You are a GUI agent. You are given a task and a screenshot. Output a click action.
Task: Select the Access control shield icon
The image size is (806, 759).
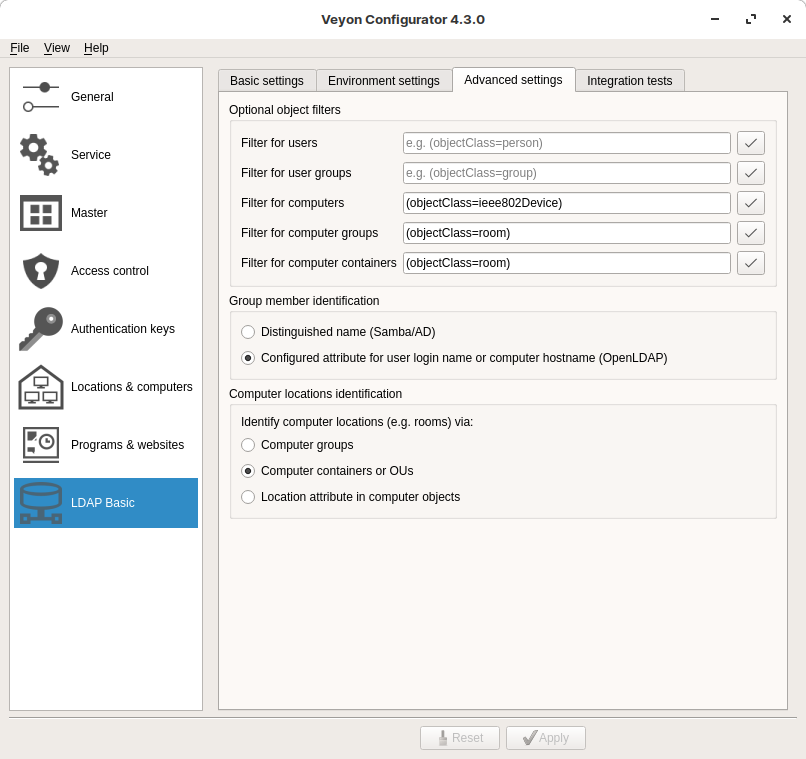pyautogui.click(x=41, y=271)
